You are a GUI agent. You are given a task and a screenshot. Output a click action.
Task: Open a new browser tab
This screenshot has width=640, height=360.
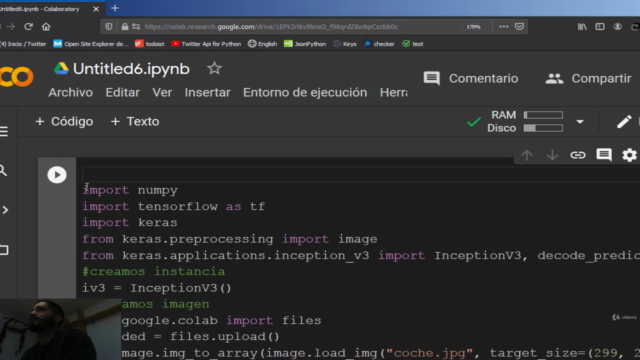click(115, 8)
